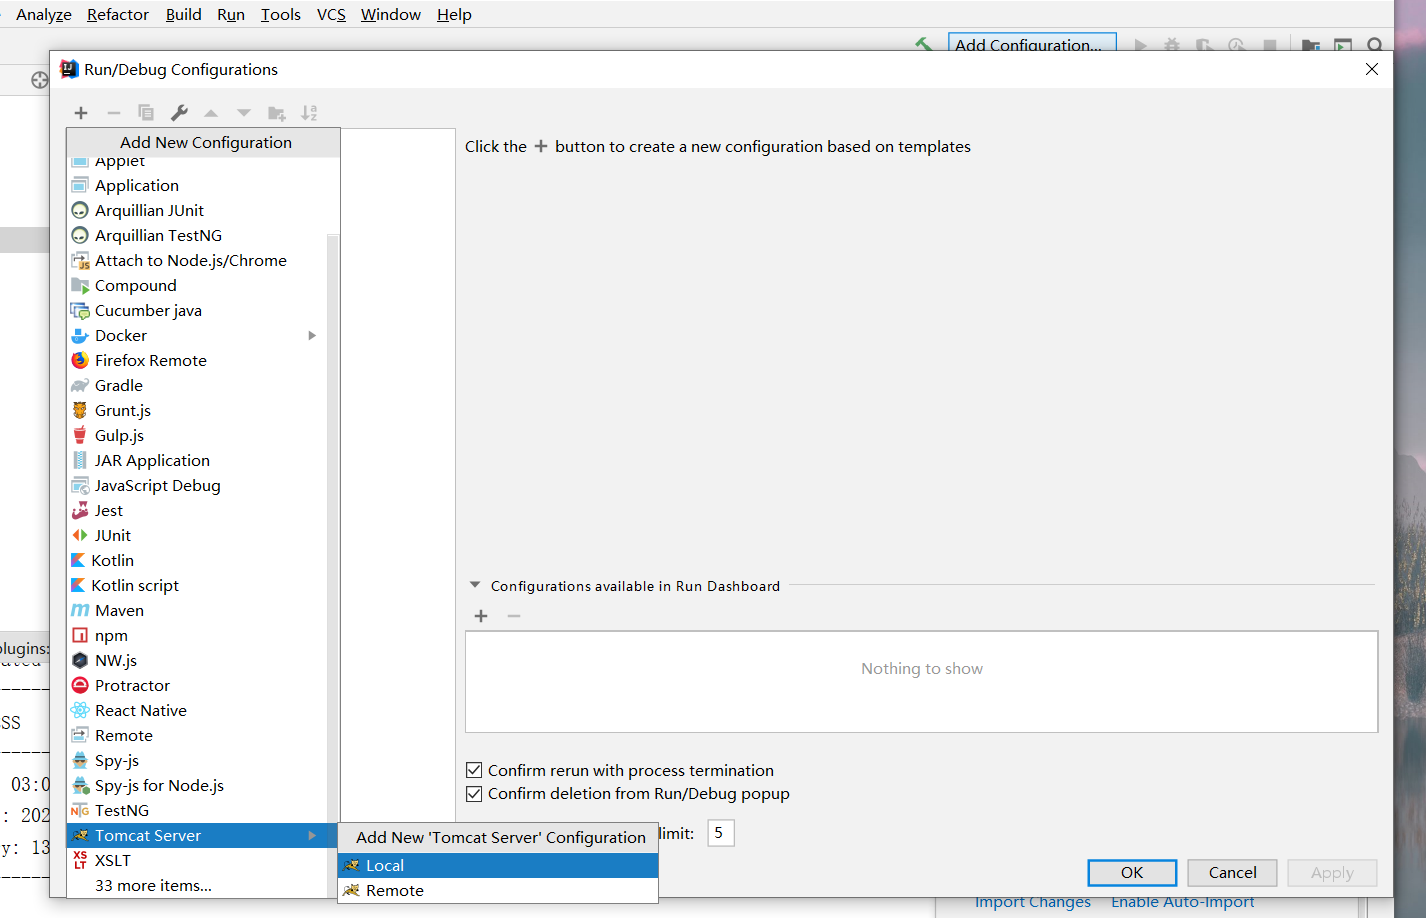Click the Run Dashboard add plus icon
The width and height of the screenshot is (1426, 918).
(x=481, y=616)
